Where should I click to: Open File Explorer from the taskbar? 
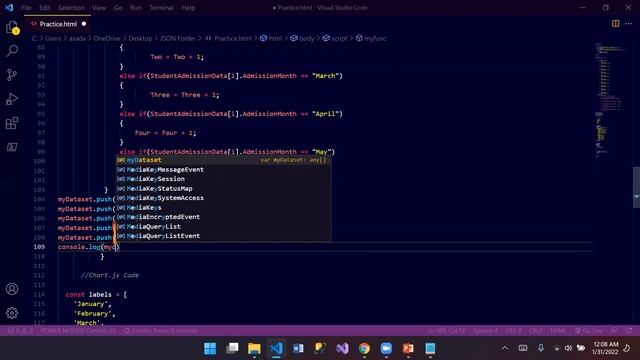254,349
